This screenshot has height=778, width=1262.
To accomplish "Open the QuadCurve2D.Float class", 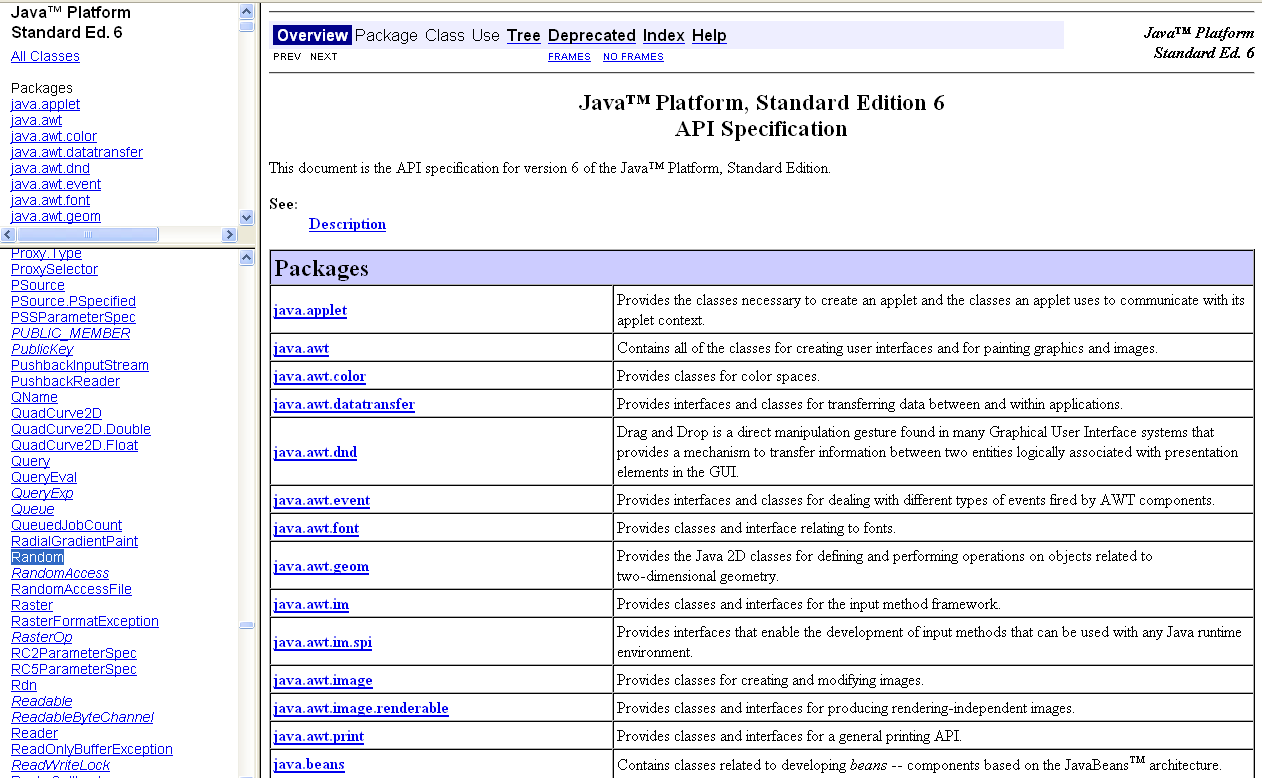I will tap(75, 445).
